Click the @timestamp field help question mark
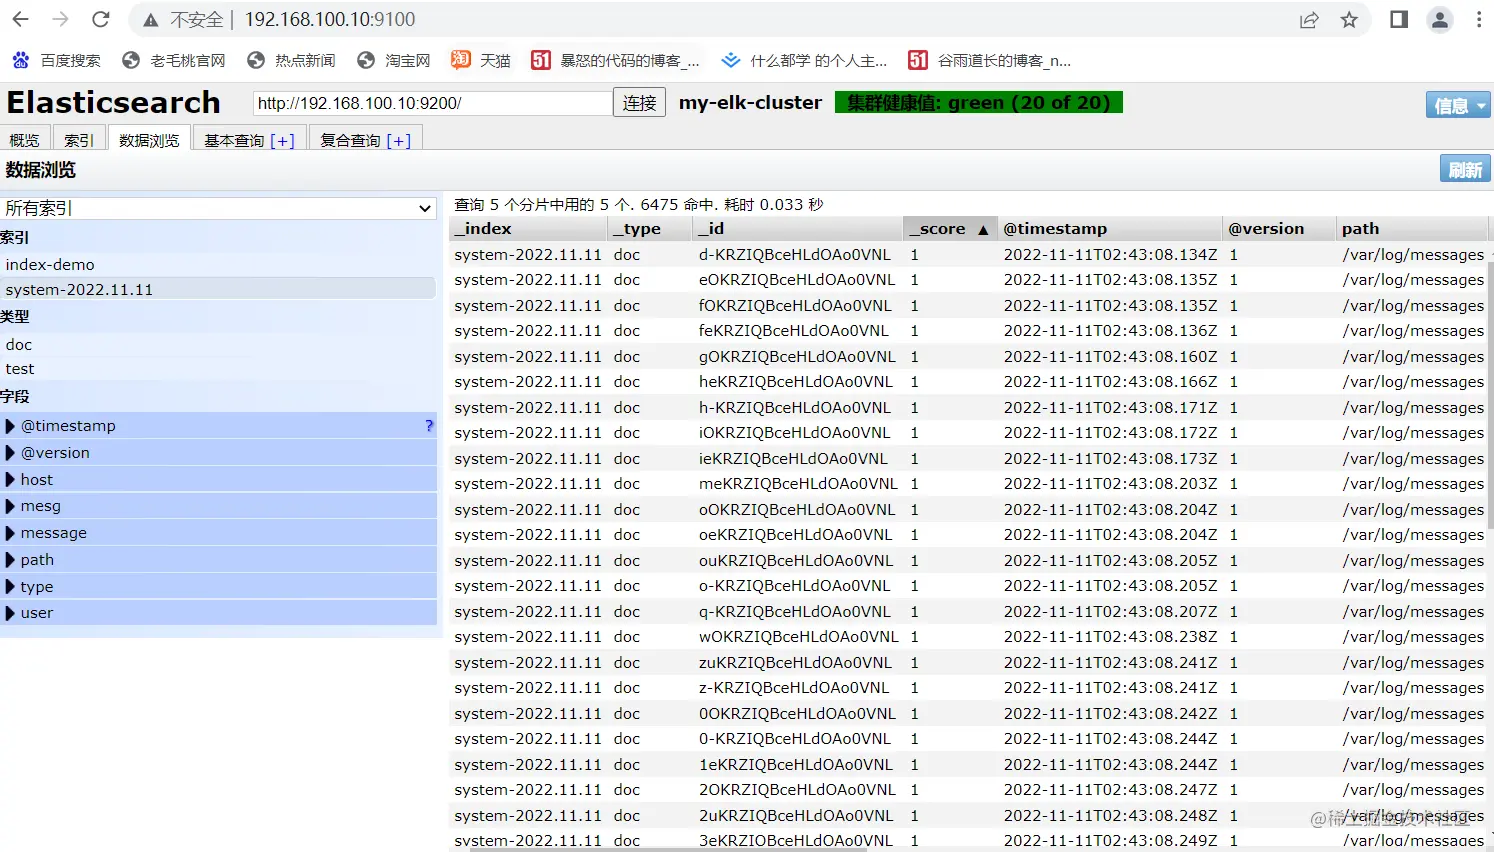The width and height of the screenshot is (1494, 852). pyautogui.click(x=429, y=425)
